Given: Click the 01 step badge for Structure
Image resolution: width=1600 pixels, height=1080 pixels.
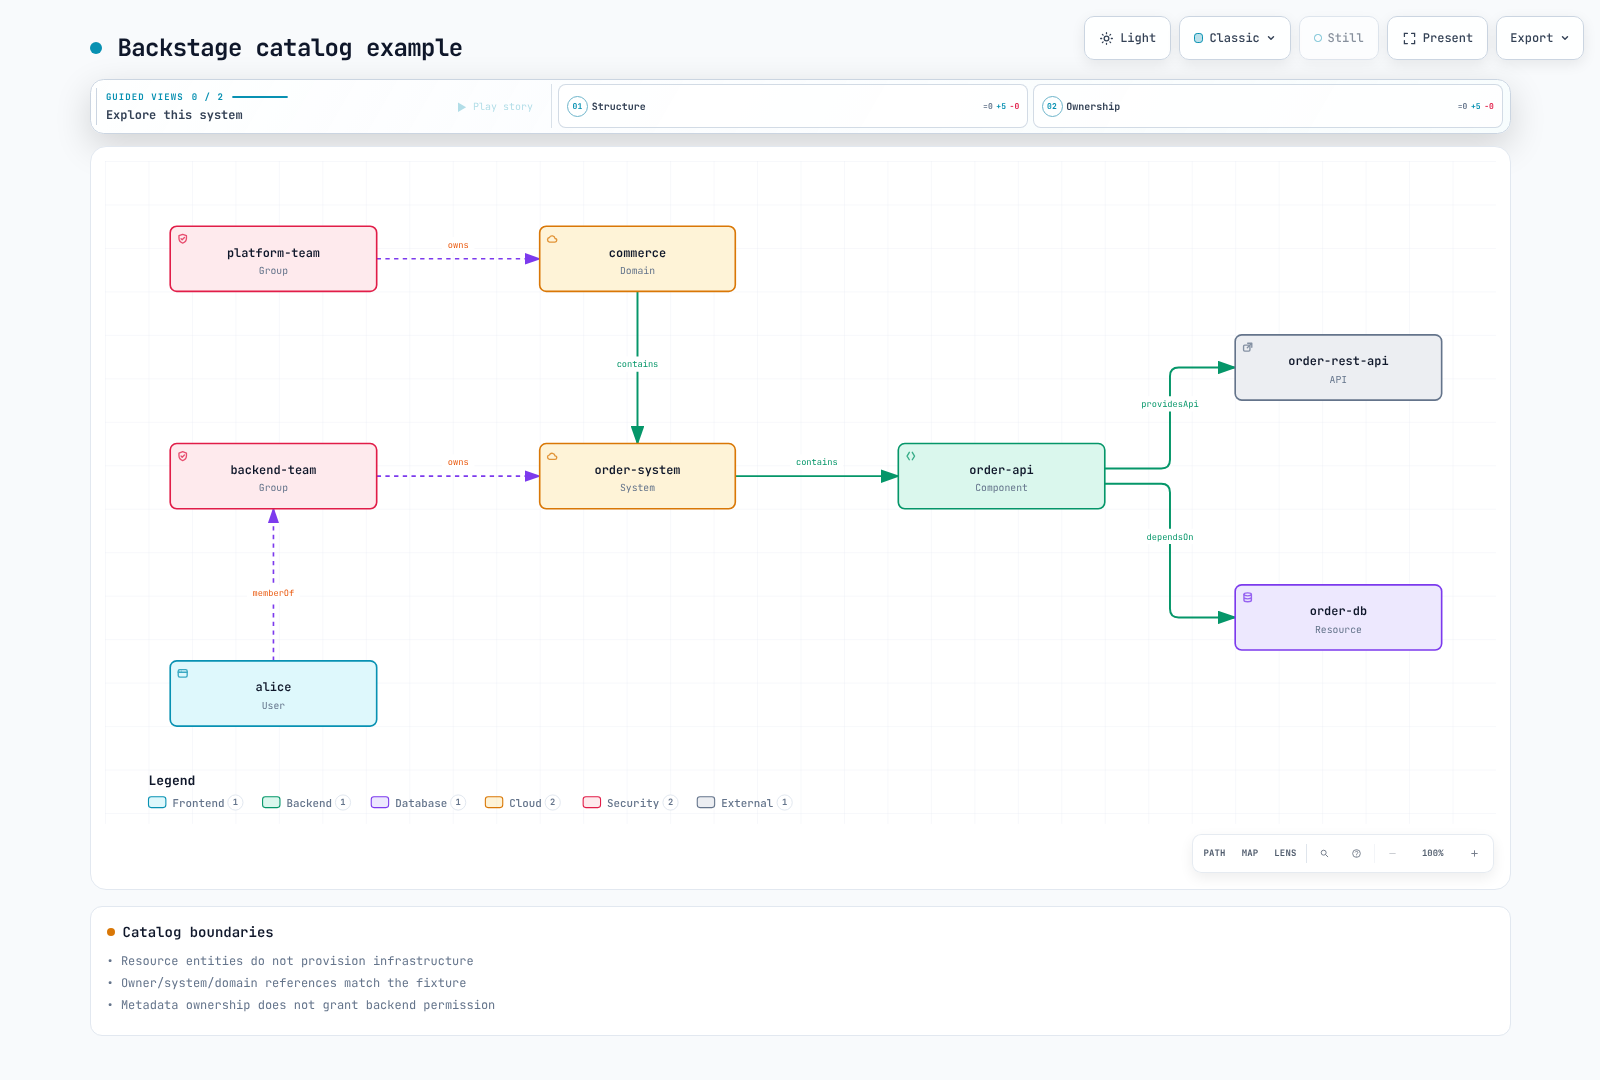Looking at the screenshot, I should coord(577,106).
